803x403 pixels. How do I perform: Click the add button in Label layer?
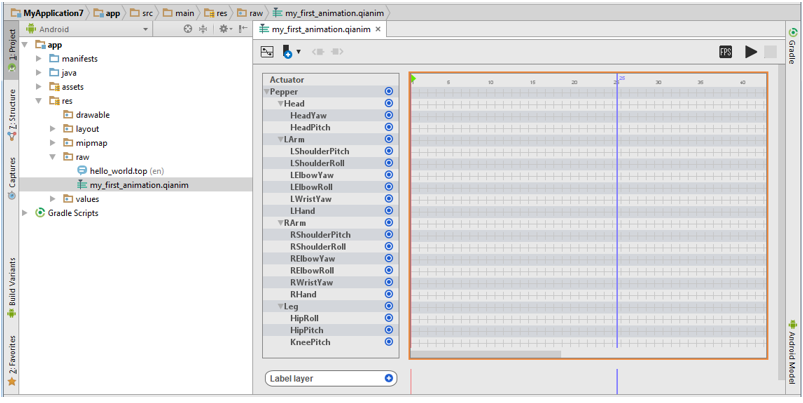tap(389, 378)
